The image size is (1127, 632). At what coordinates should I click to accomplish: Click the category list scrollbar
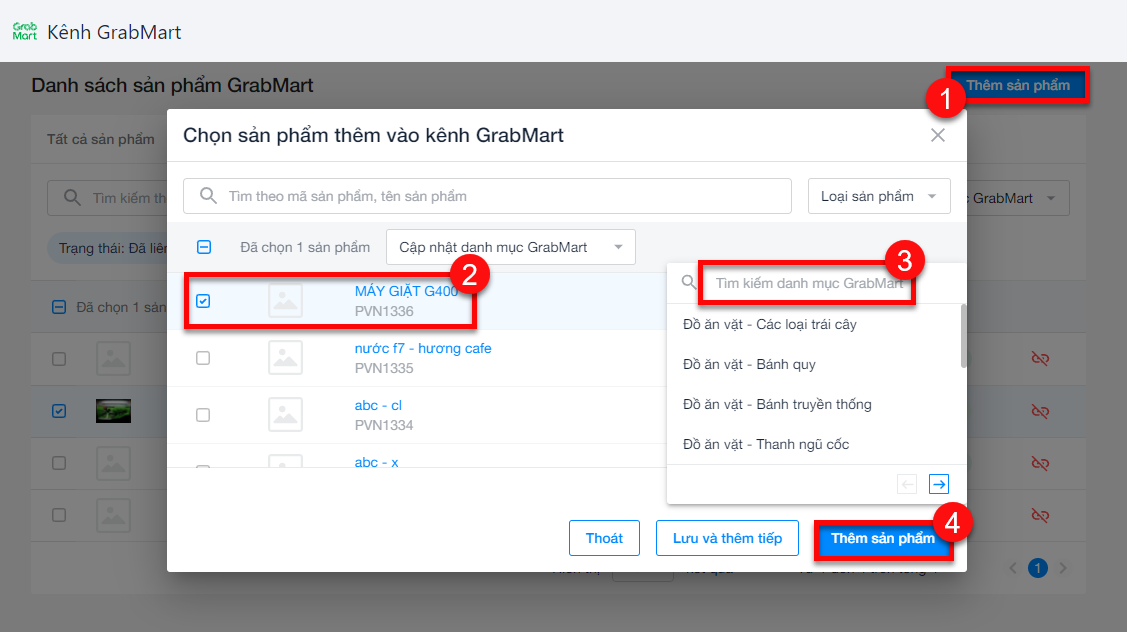963,336
